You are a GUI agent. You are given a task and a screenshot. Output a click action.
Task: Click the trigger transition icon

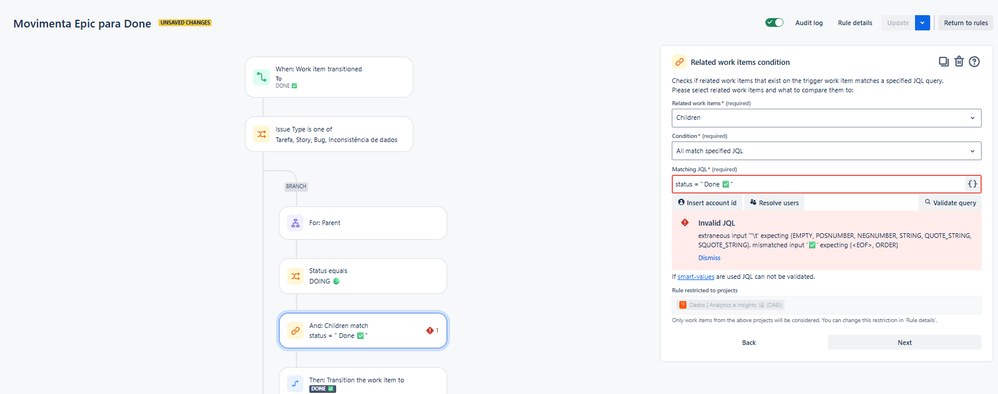[261, 77]
